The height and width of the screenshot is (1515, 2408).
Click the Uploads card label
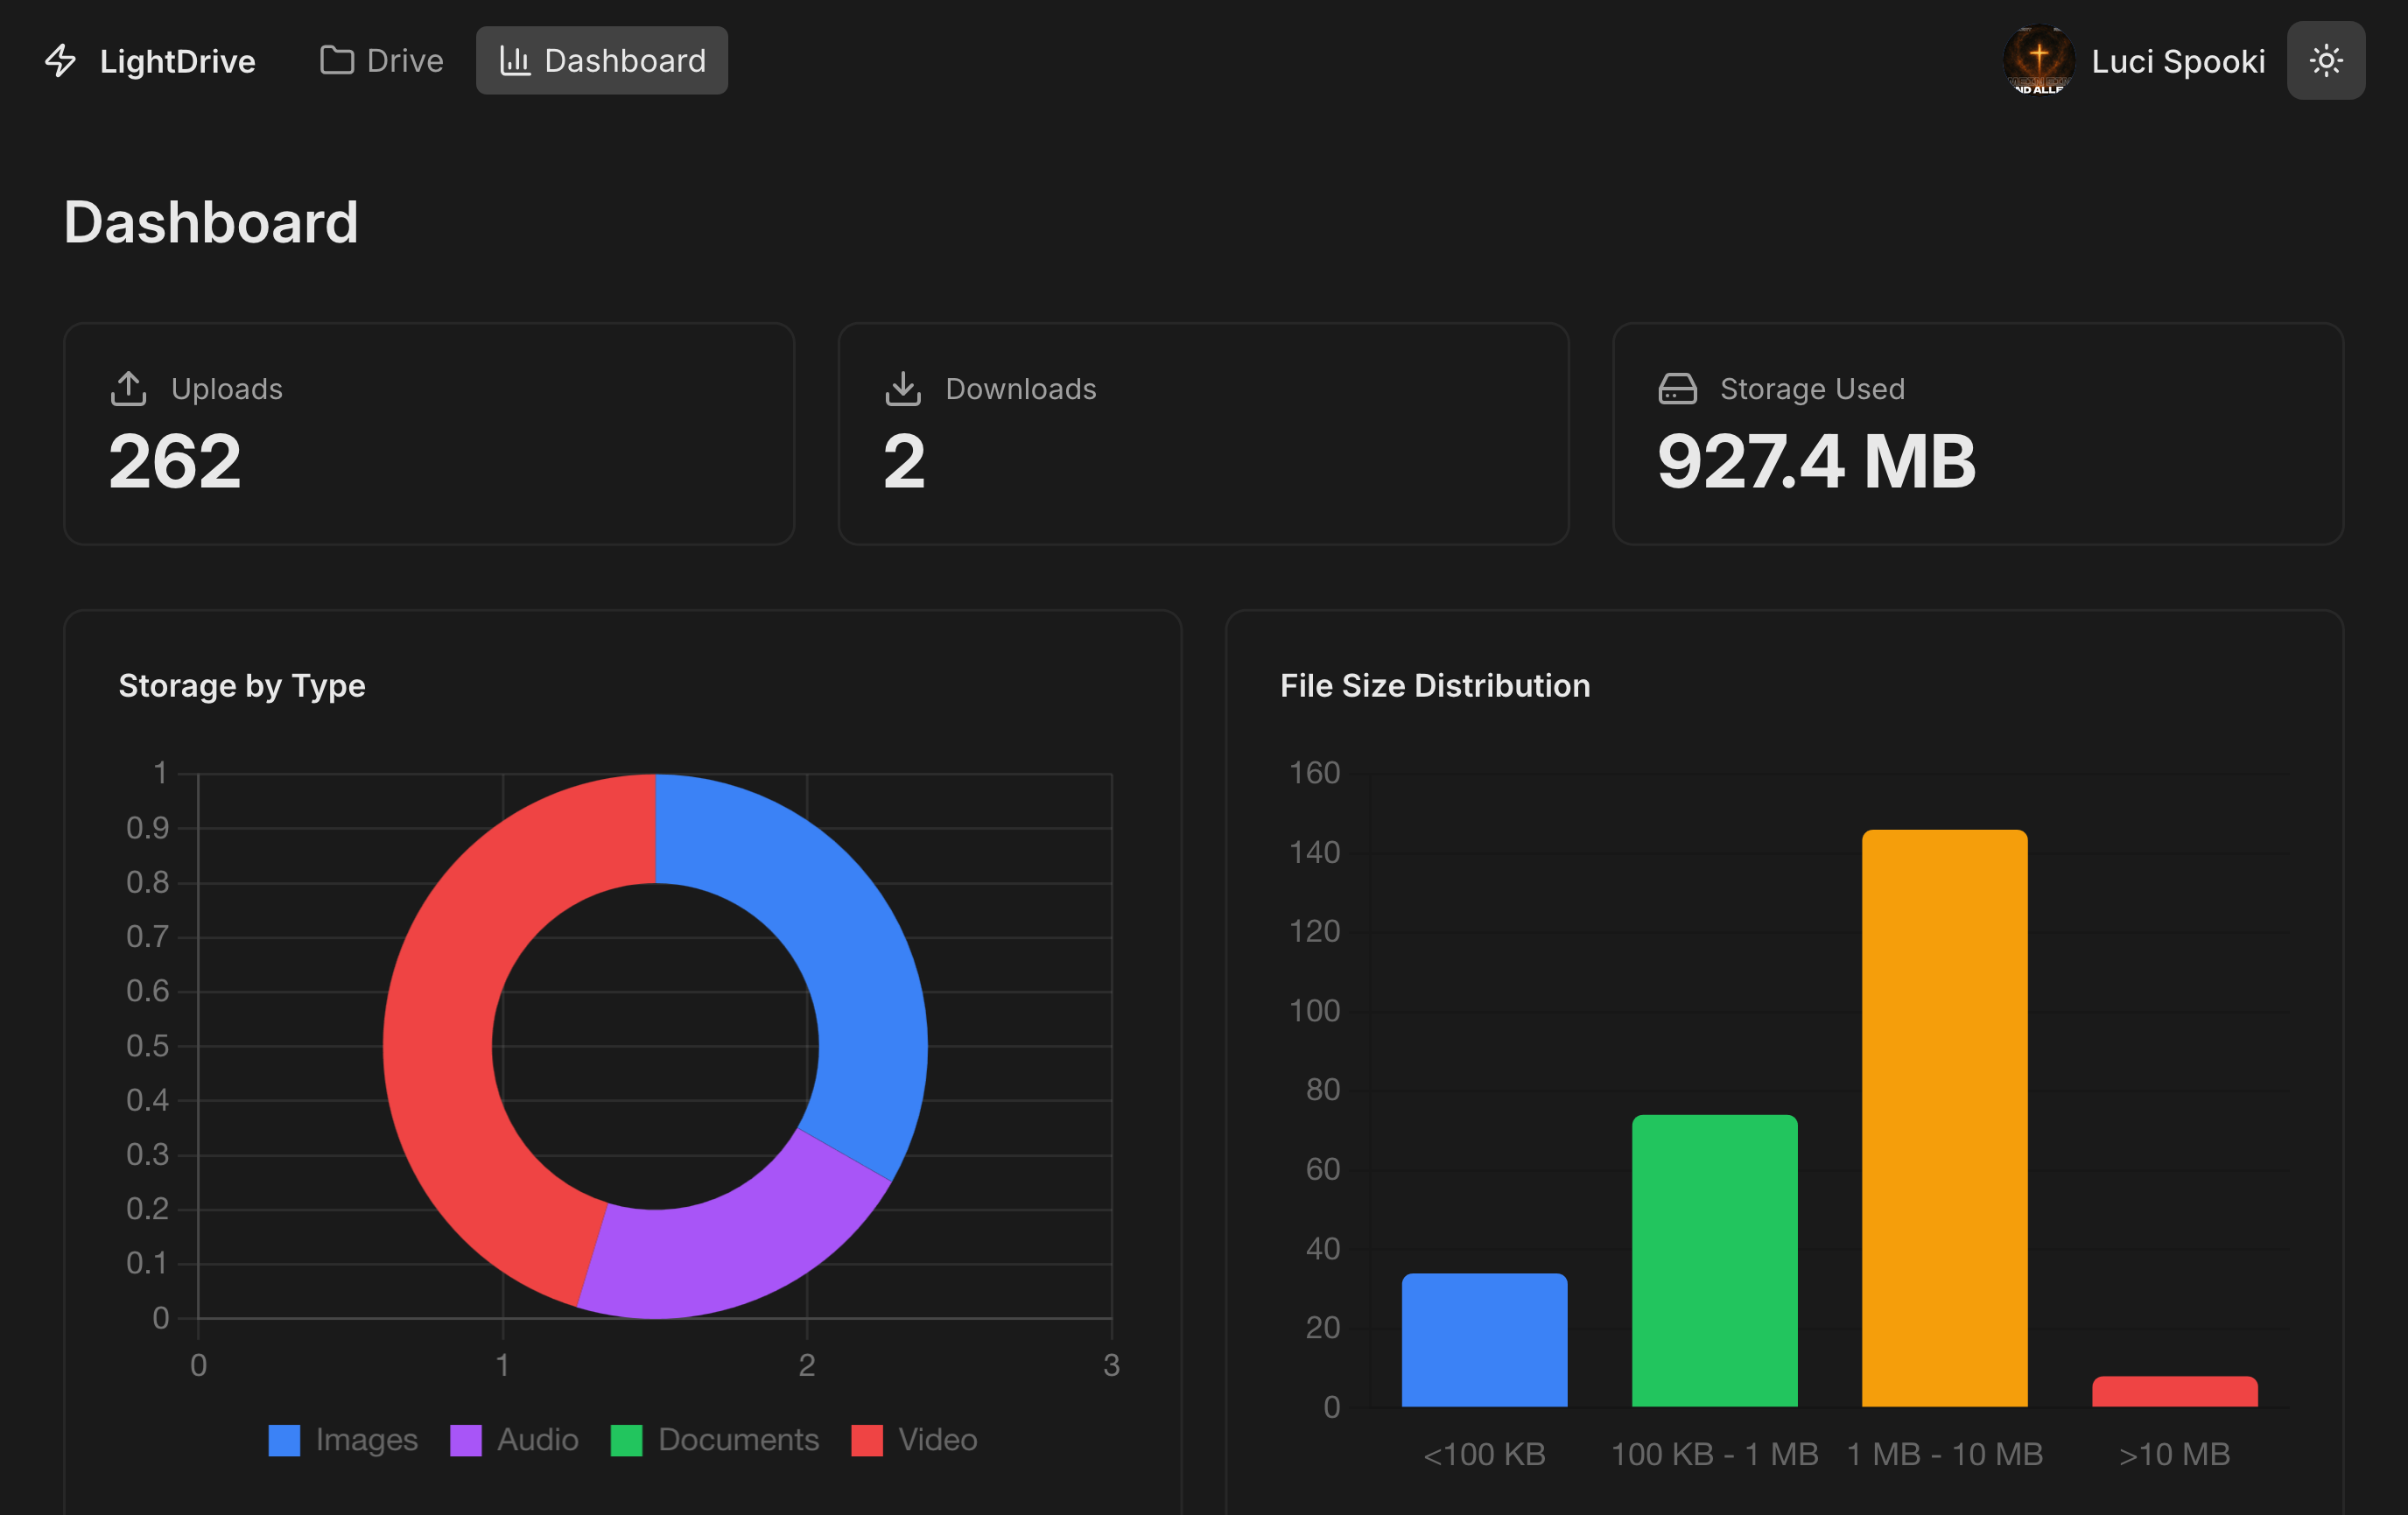pos(227,389)
